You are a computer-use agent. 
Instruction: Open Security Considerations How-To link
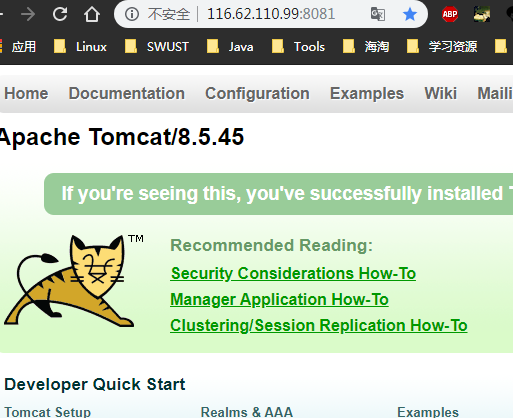tap(293, 273)
